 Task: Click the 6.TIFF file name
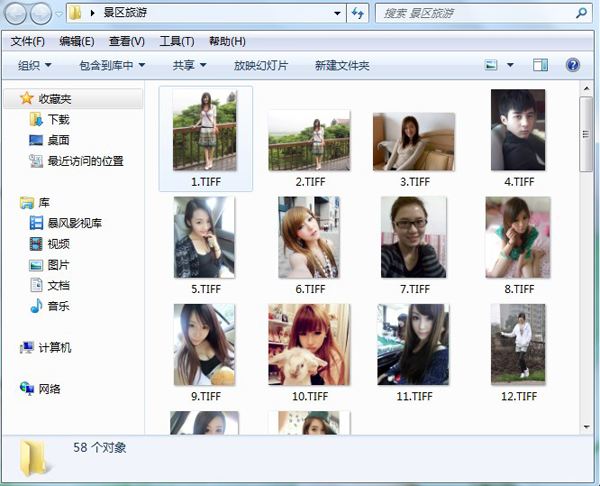(310, 289)
